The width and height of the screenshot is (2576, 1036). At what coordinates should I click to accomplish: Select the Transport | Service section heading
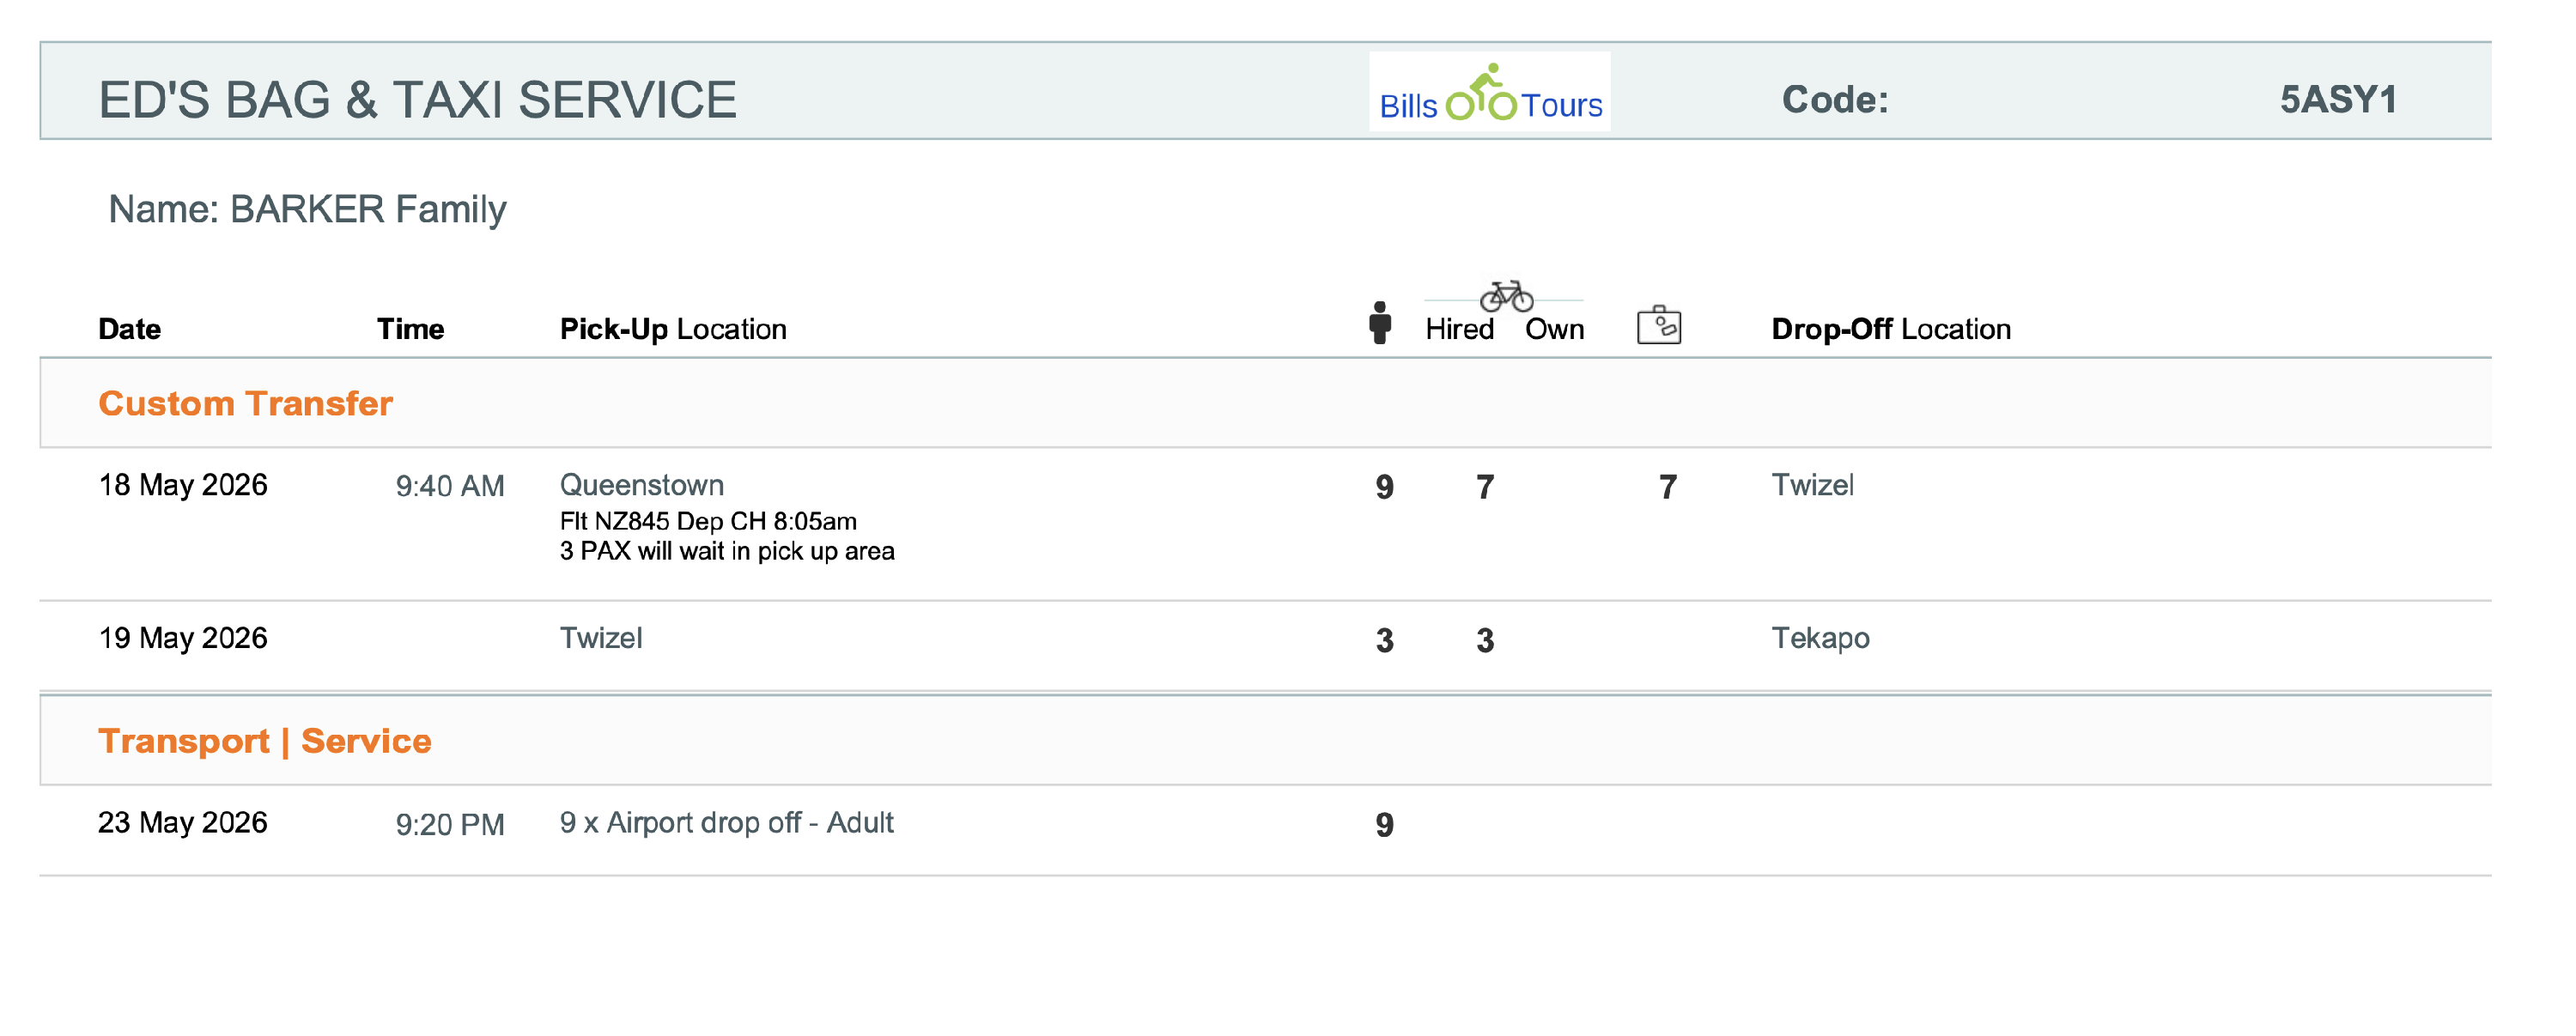pyautogui.click(x=264, y=741)
